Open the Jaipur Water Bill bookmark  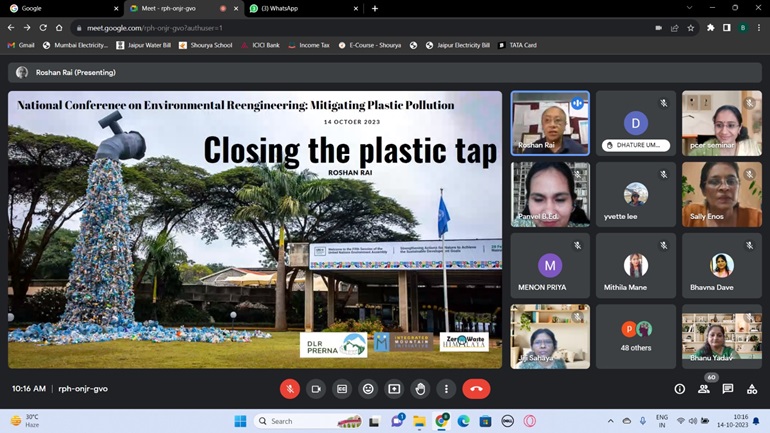pos(143,45)
